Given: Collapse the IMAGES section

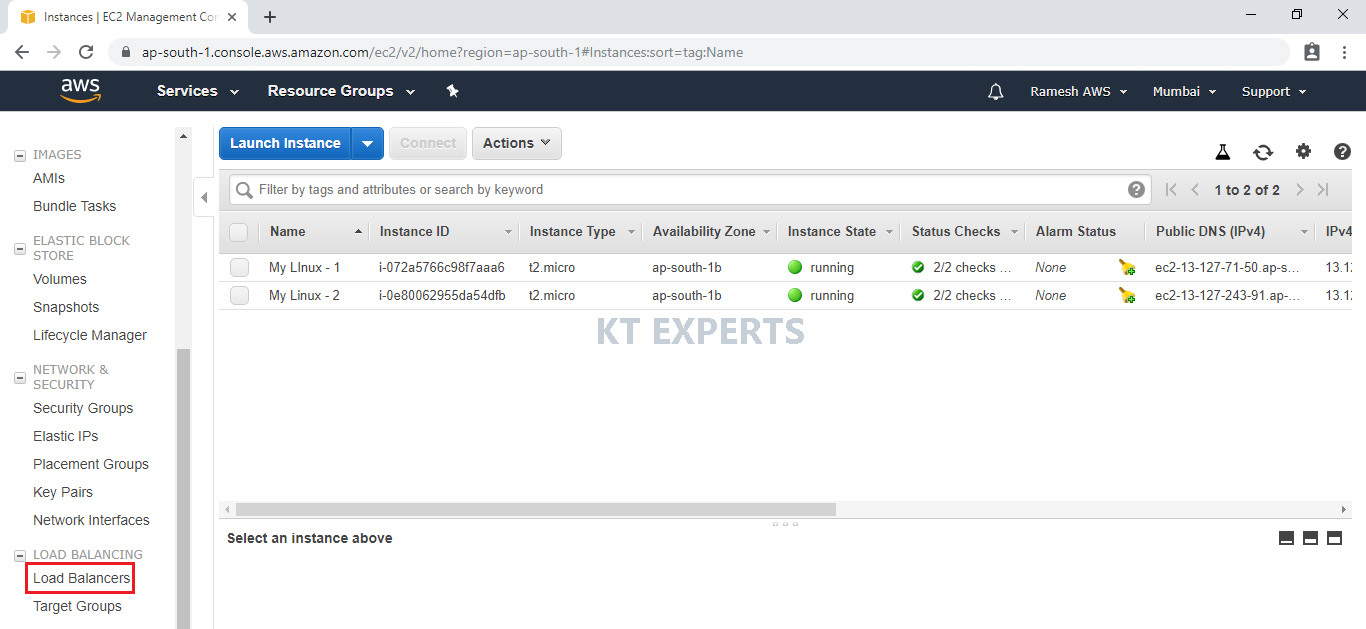Looking at the screenshot, I should coord(19,155).
